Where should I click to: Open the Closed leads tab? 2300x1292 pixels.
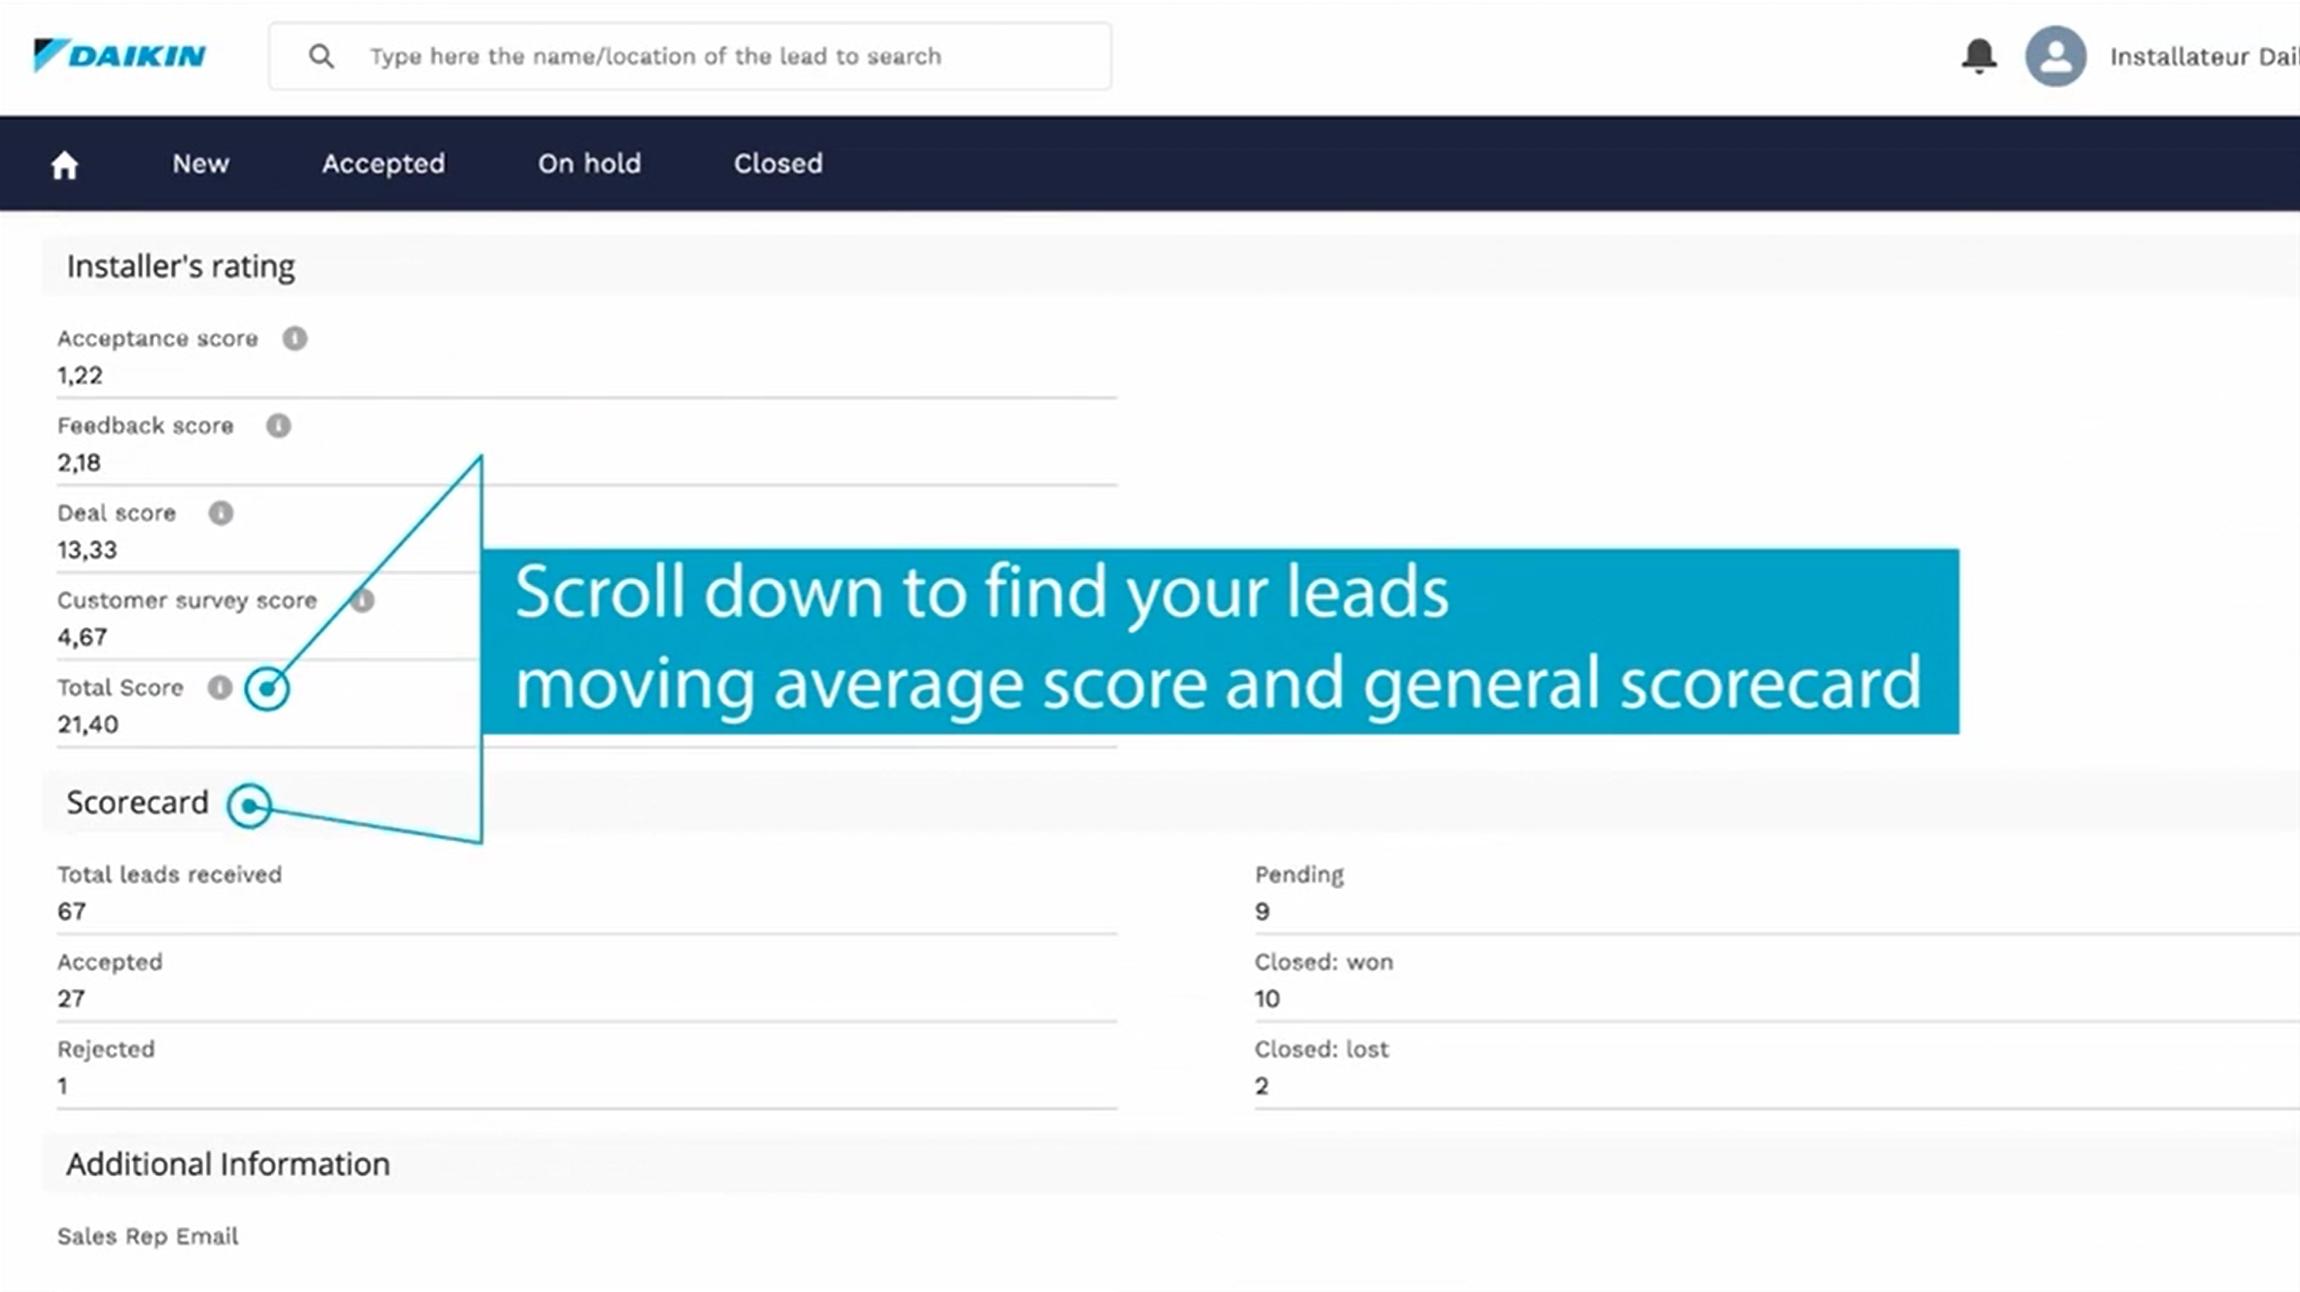pyautogui.click(x=777, y=163)
